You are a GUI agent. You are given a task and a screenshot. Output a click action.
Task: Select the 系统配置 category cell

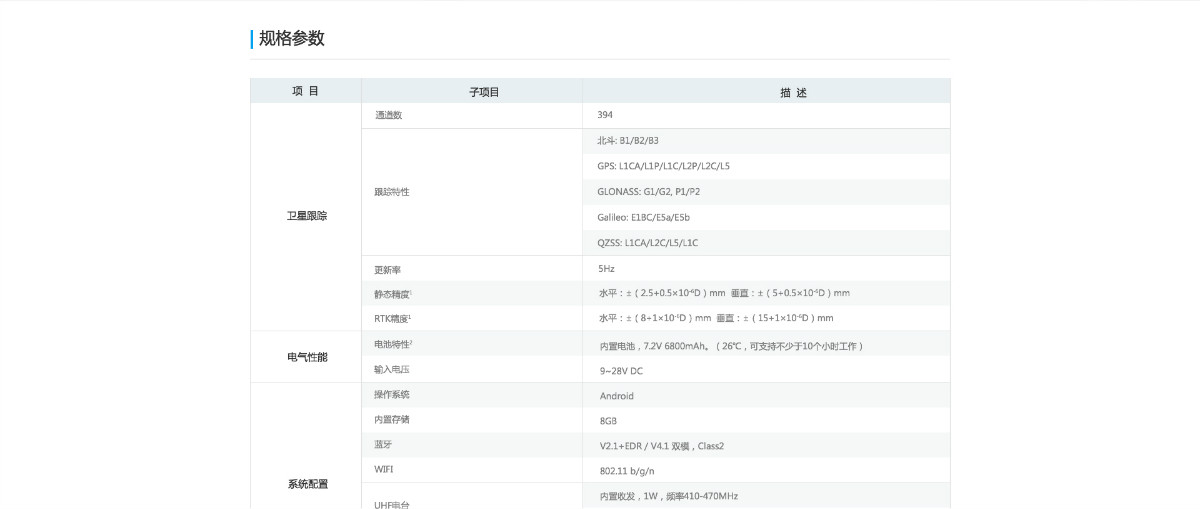pyautogui.click(x=307, y=484)
